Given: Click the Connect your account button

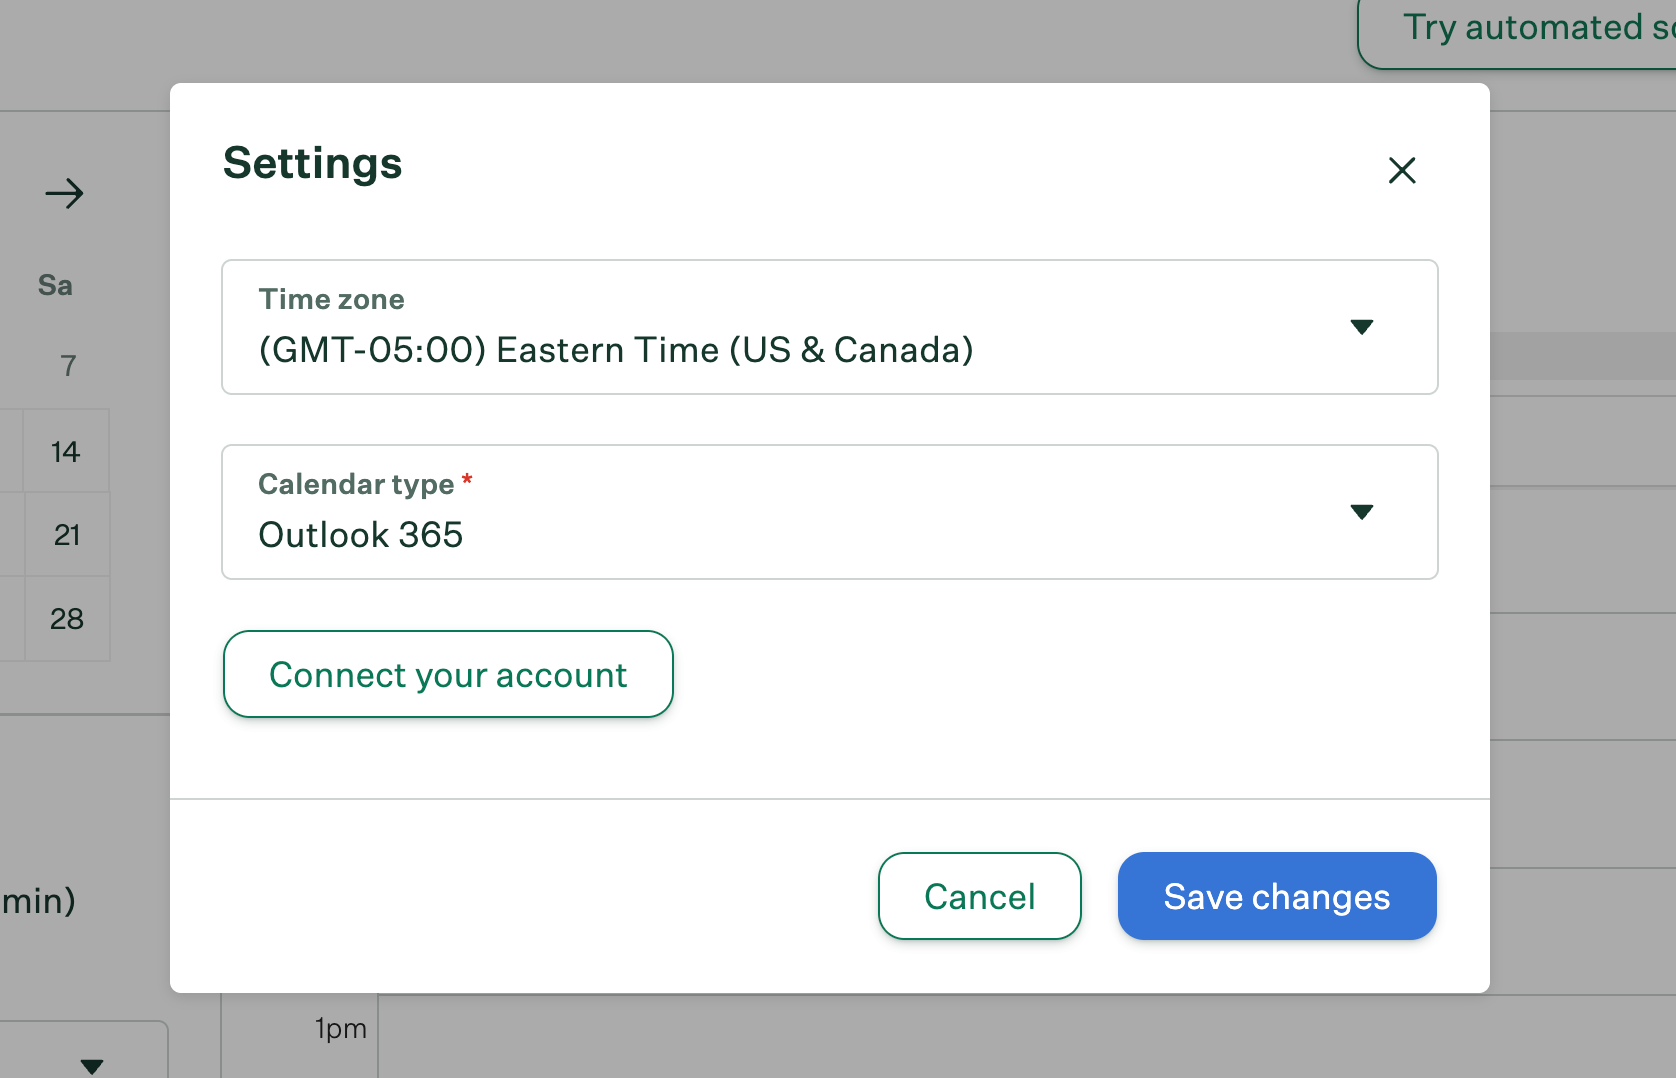Looking at the screenshot, I should (447, 674).
